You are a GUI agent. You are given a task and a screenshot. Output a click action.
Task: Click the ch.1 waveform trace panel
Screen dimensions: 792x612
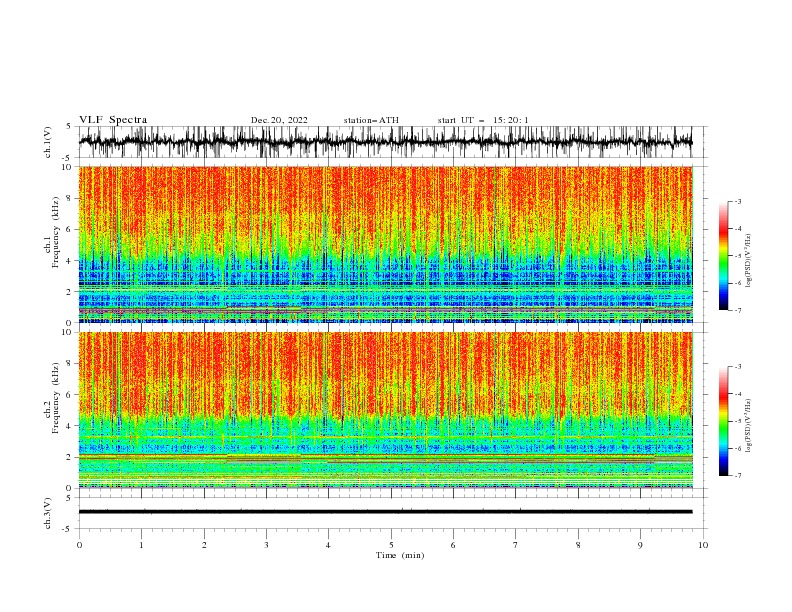pos(392,142)
